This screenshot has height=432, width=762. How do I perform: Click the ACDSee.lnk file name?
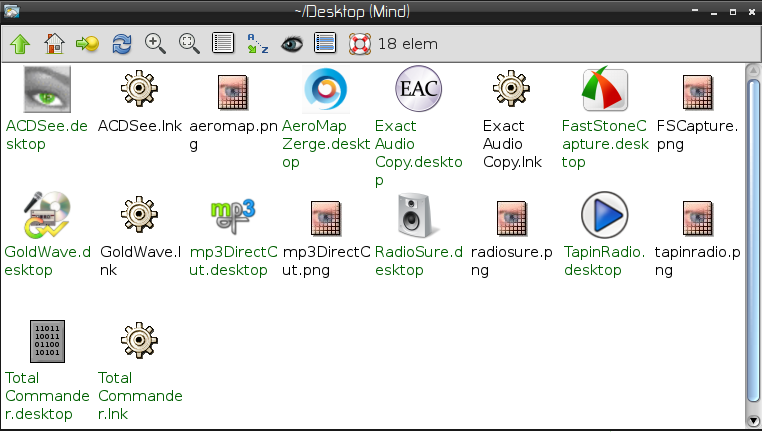139,126
